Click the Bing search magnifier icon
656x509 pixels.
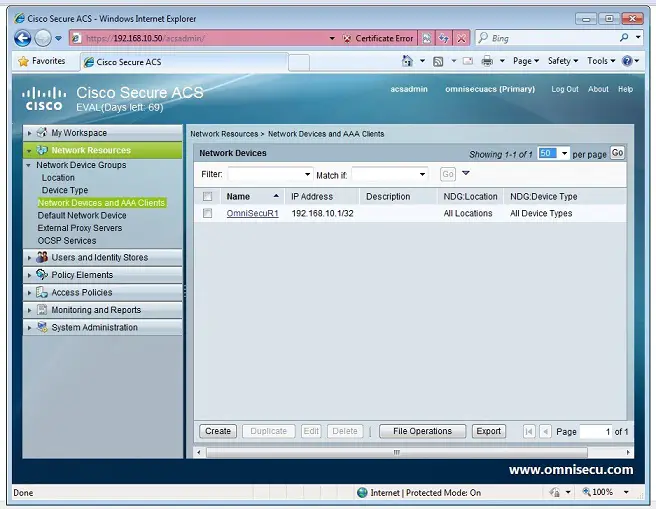[x=624, y=38]
